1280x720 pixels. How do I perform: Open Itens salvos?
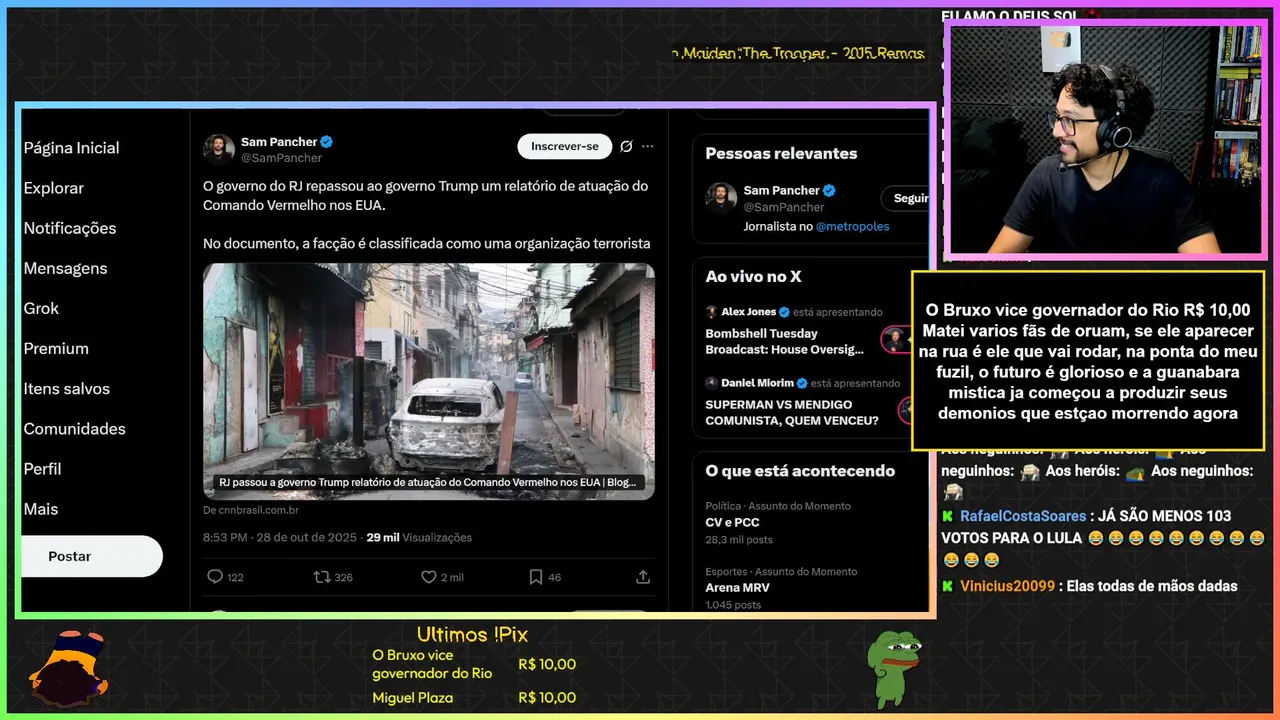point(67,388)
